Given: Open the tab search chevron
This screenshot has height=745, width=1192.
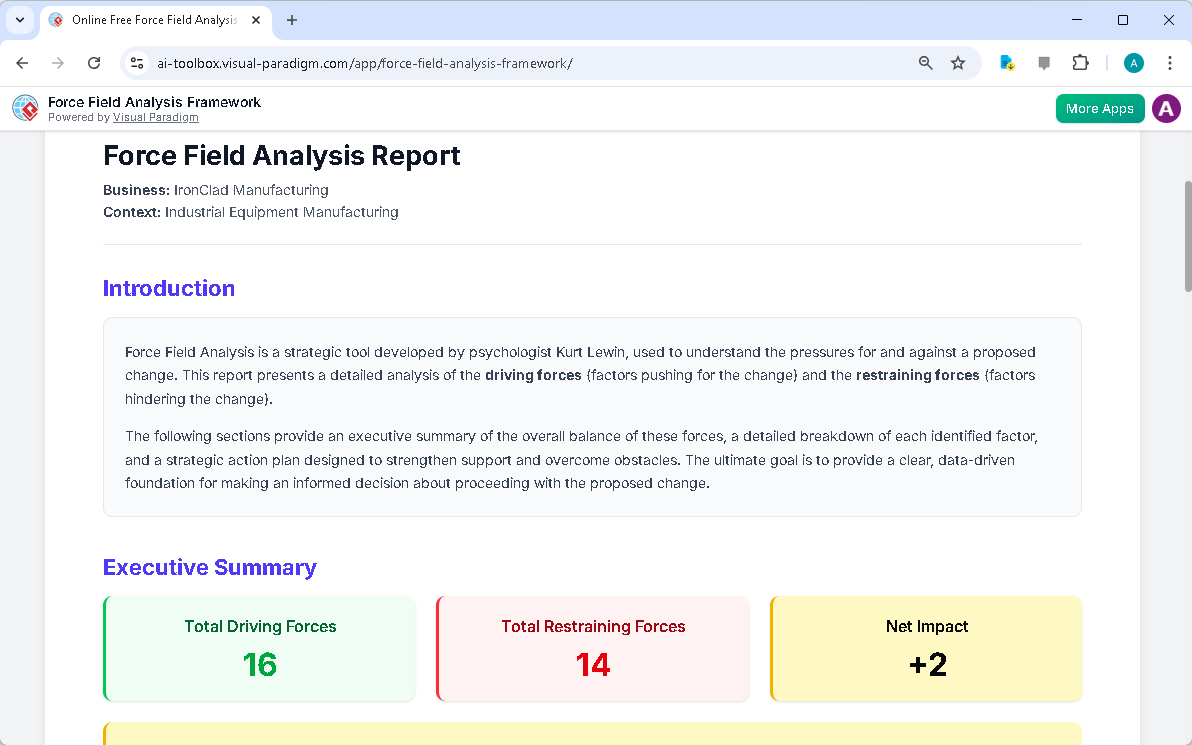Looking at the screenshot, I should [20, 20].
